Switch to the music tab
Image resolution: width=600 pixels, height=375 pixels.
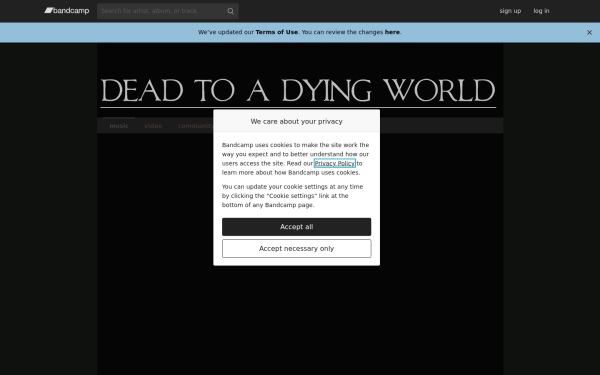(119, 126)
